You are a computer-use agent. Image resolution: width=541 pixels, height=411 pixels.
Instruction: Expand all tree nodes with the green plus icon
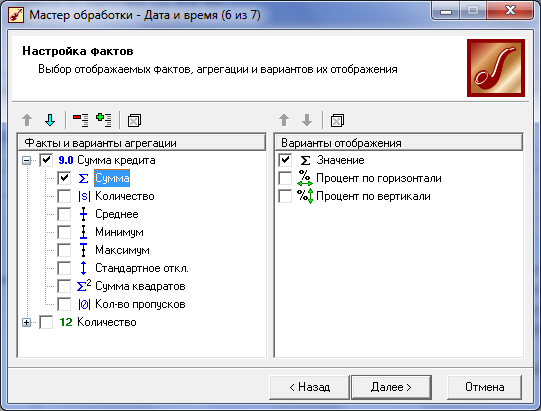104,120
